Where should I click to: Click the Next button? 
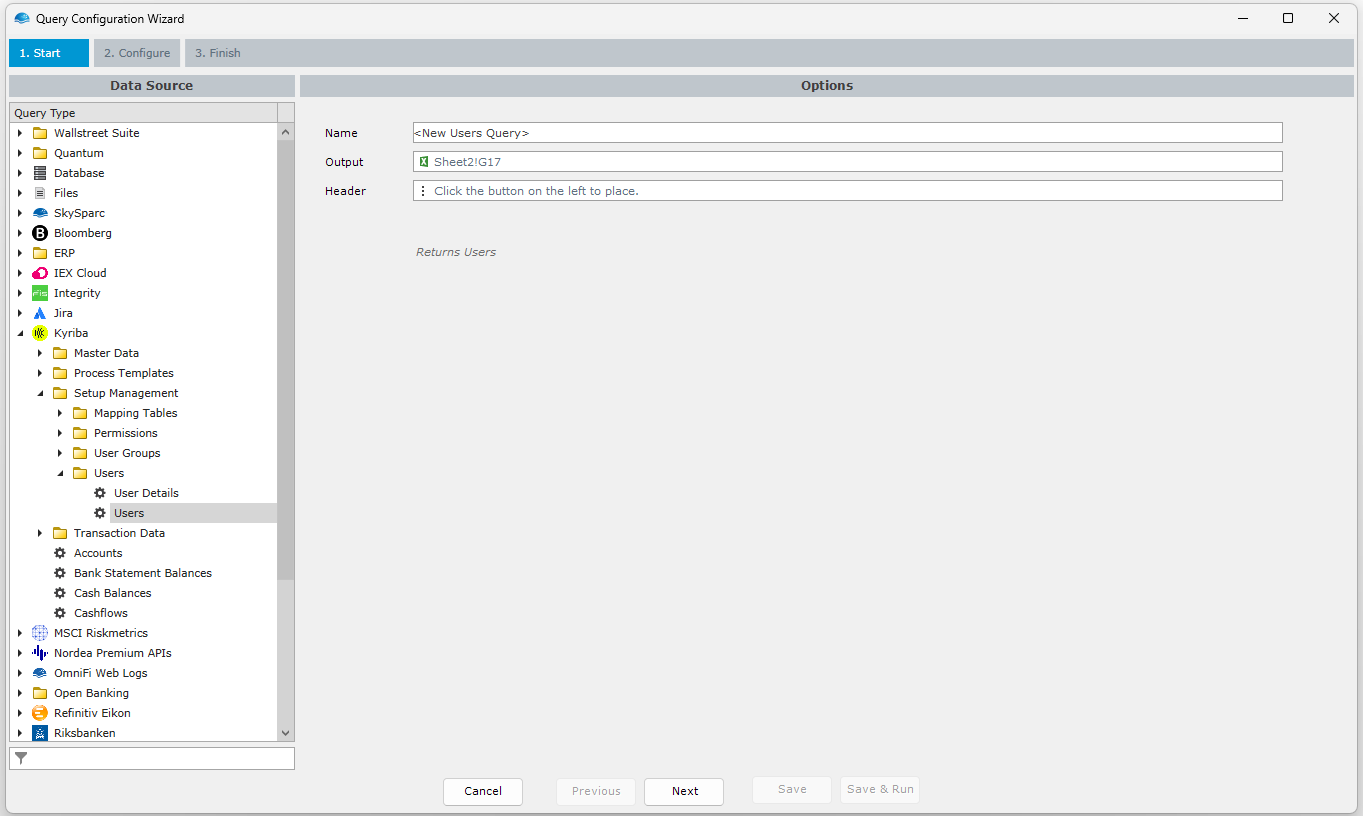click(685, 791)
